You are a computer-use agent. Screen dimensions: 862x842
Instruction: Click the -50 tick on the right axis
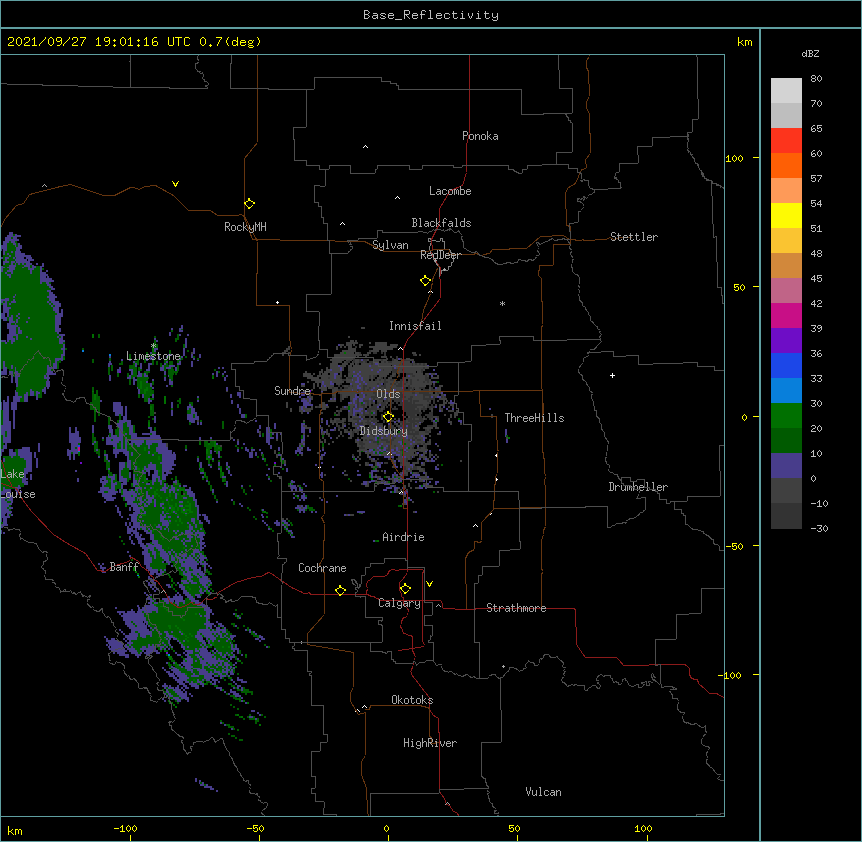point(734,546)
